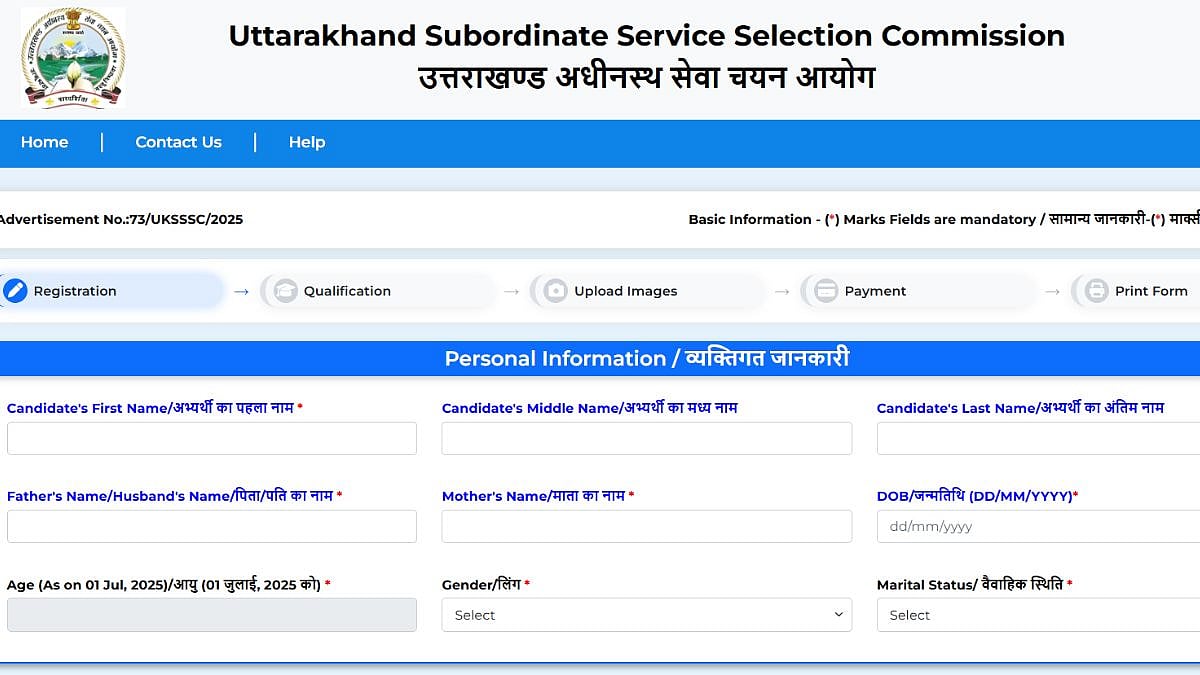Click the Registration step pencil icon

pyautogui.click(x=15, y=291)
